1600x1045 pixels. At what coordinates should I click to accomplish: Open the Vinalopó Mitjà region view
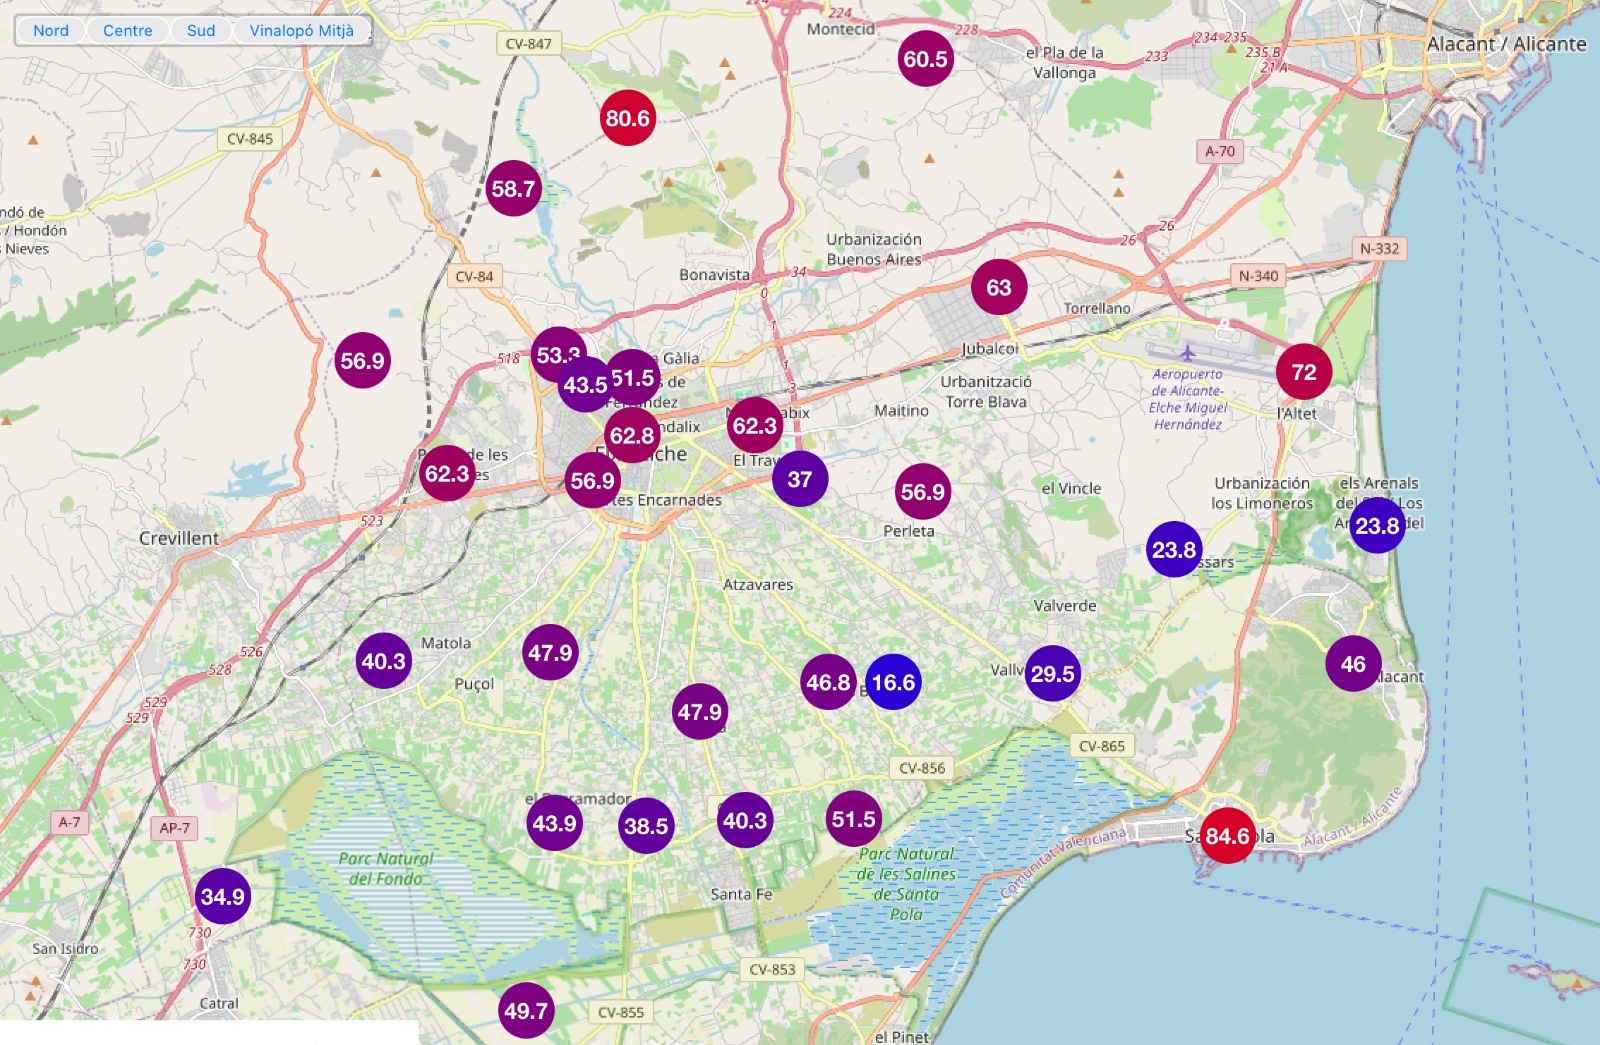click(x=301, y=30)
